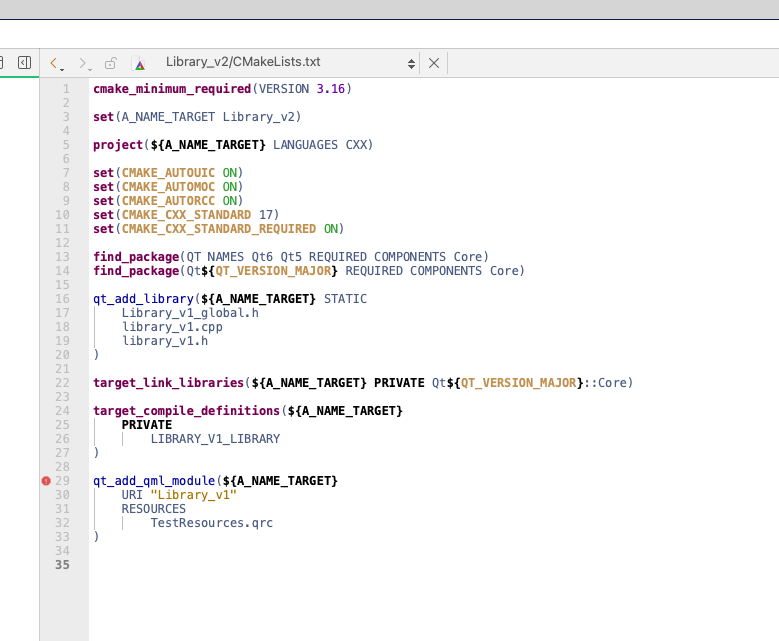Open the Library_v2/CMakeLists.txt document dropdown
This screenshot has width=779, height=641.
243,62
